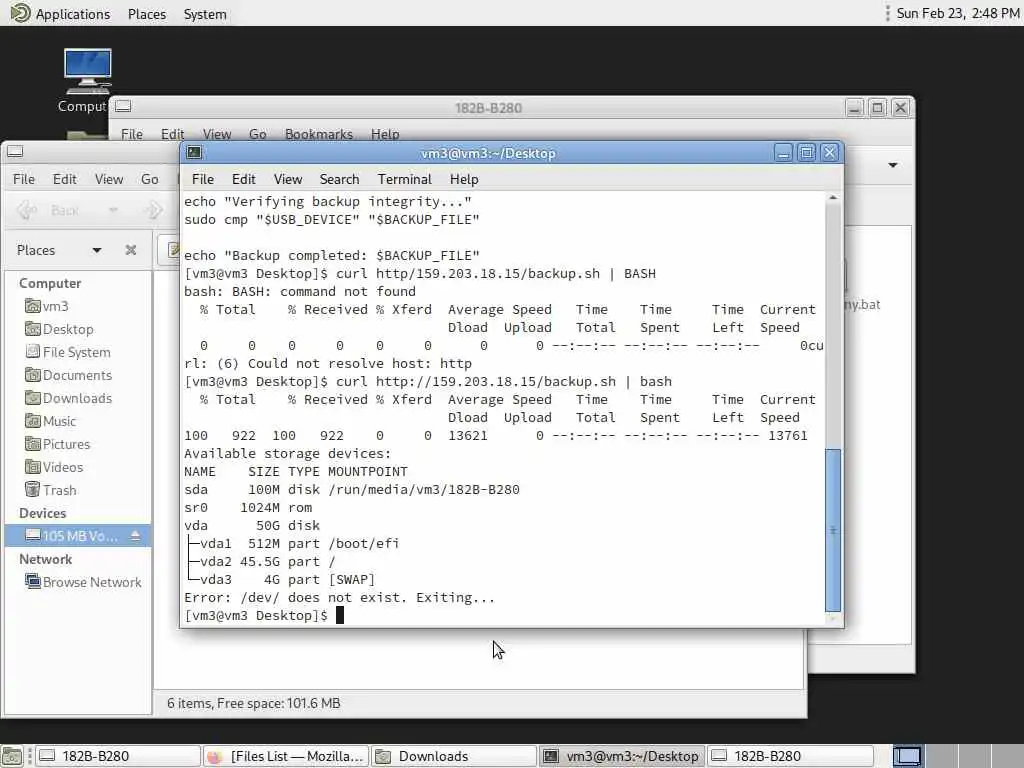The width and height of the screenshot is (1024, 768).
Task: Open Videos folder in the sidebar
Action: tap(54, 467)
